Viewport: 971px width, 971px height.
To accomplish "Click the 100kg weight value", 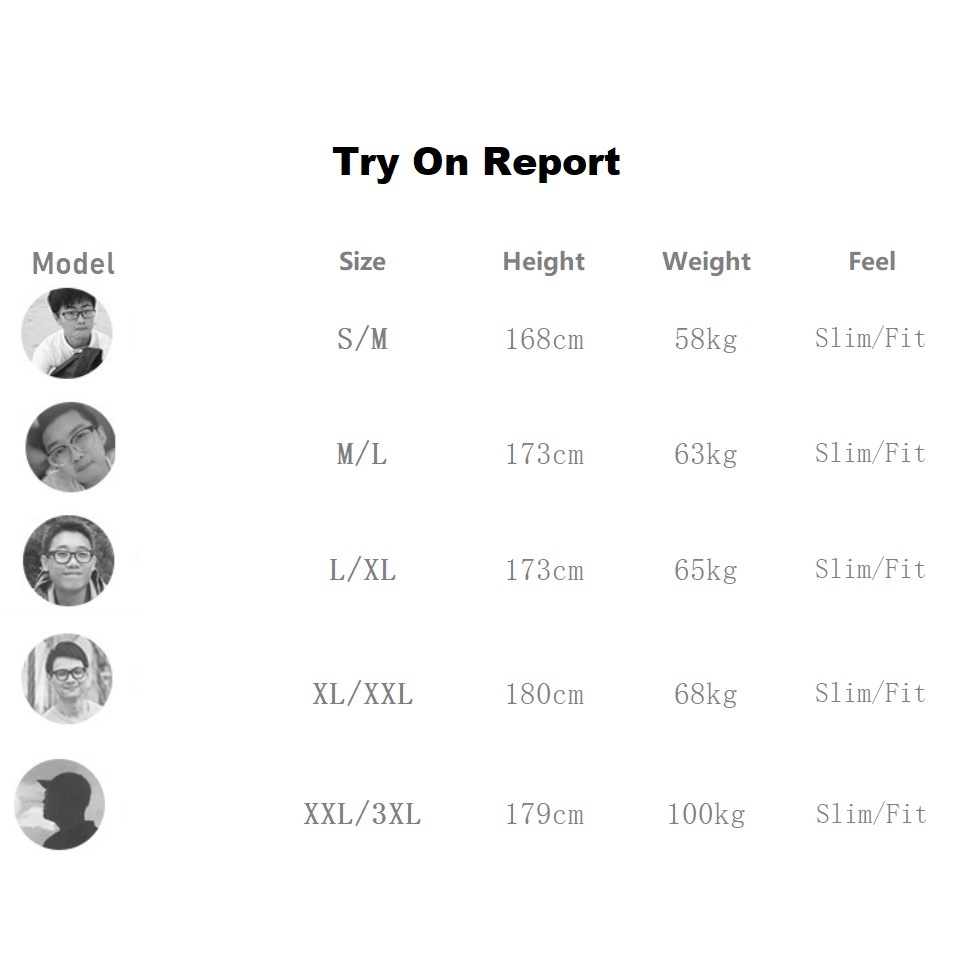I will [706, 815].
